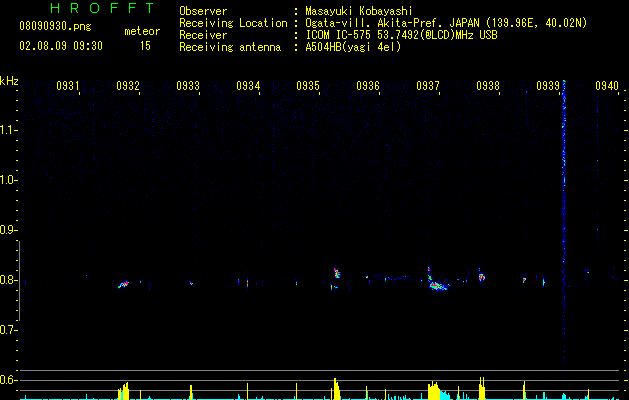Click the 0935 time marker
Image resolution: width=629 pixels, height=400 pixels.
point(308,86)
